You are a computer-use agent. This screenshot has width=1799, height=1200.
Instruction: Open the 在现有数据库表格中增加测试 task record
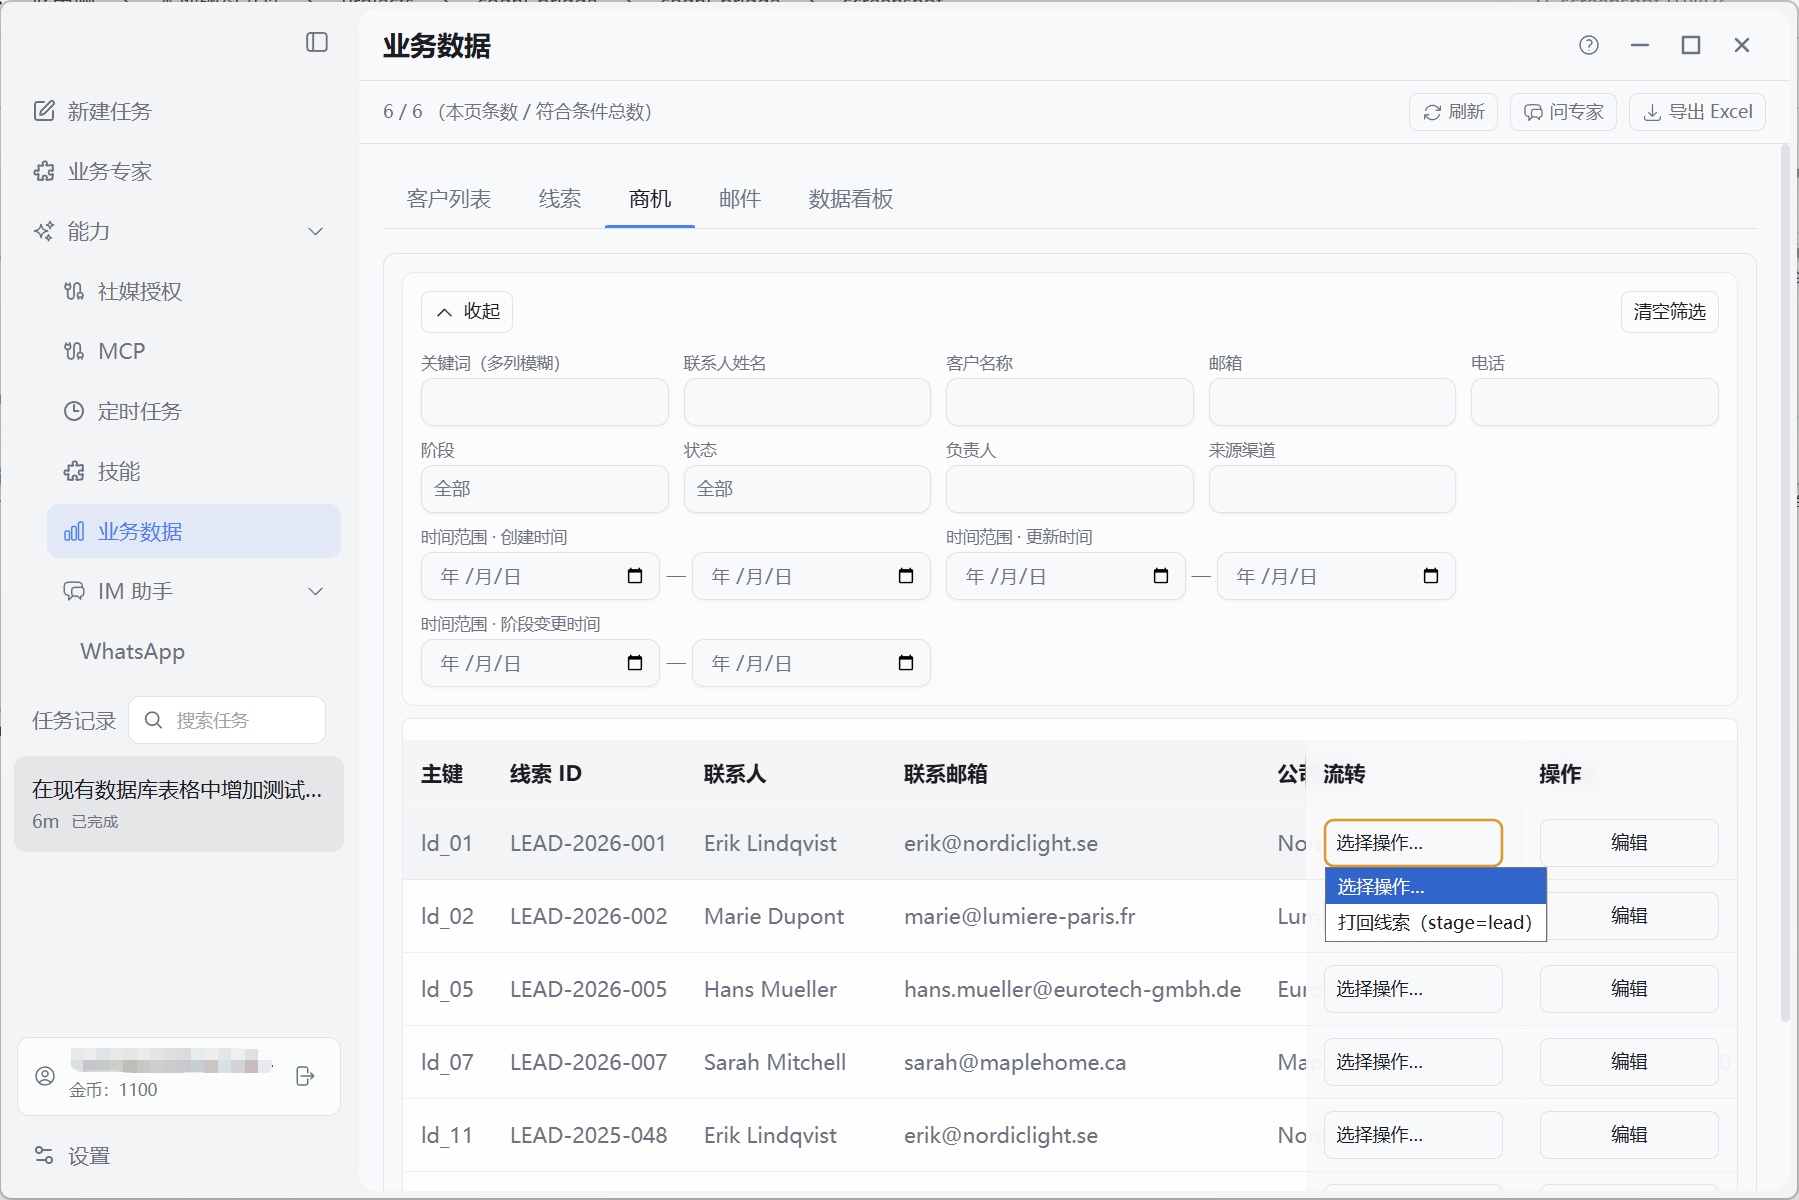(x=179, y=804)
